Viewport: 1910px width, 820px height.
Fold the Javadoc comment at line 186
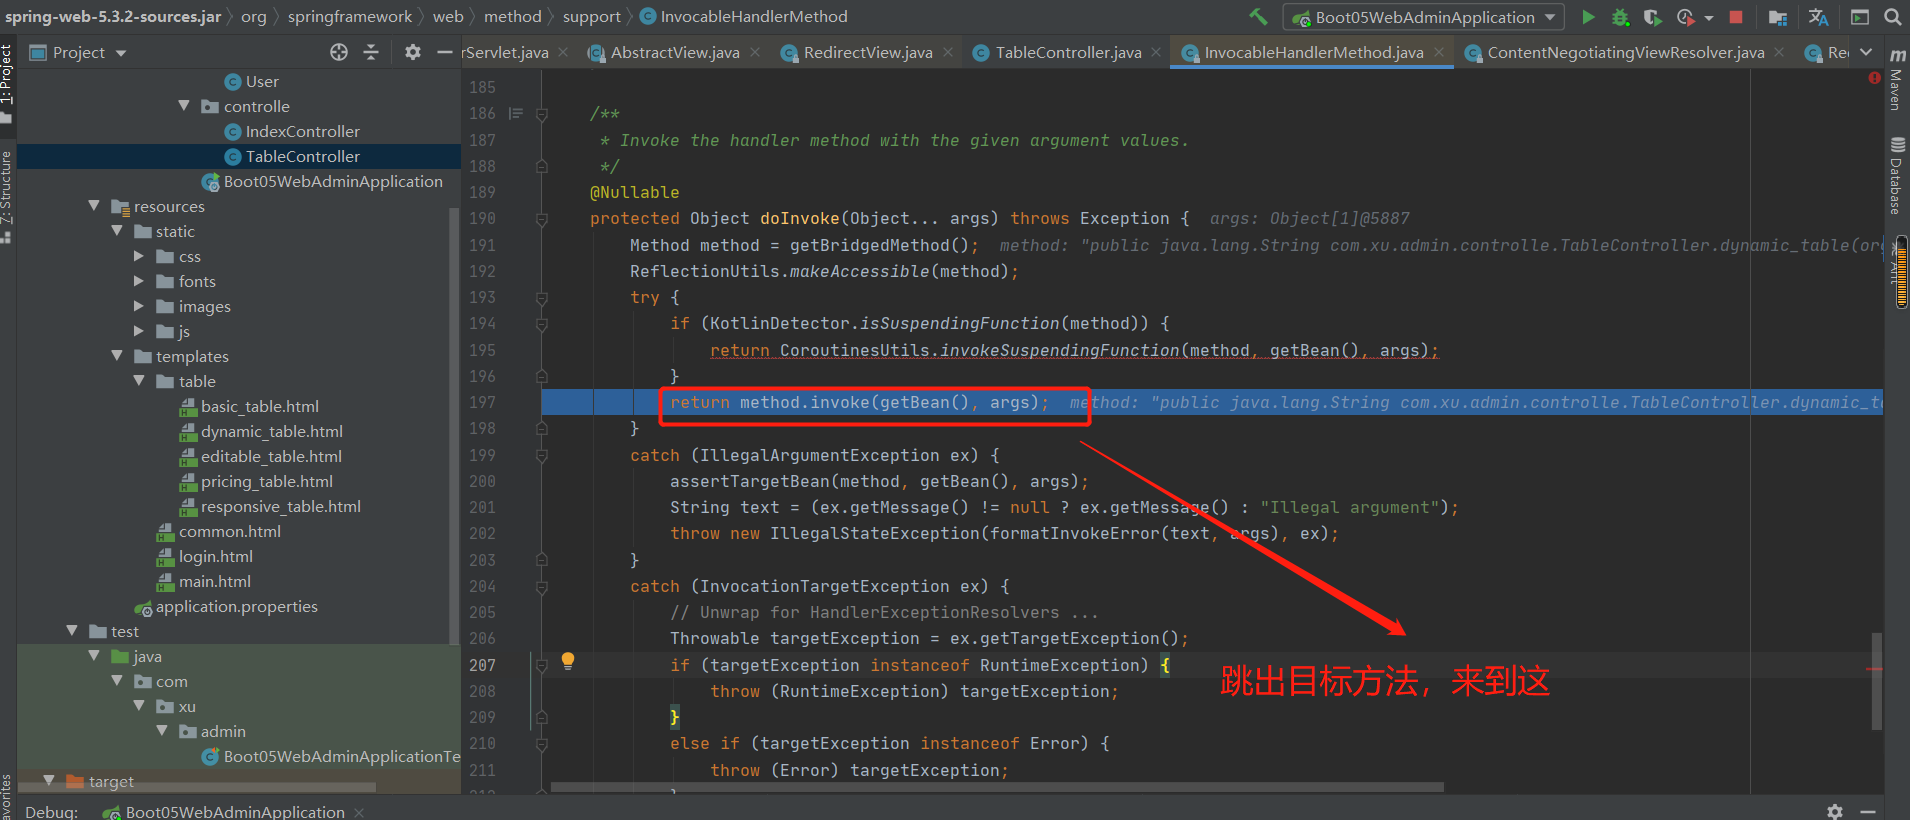[x=542, y=114]
